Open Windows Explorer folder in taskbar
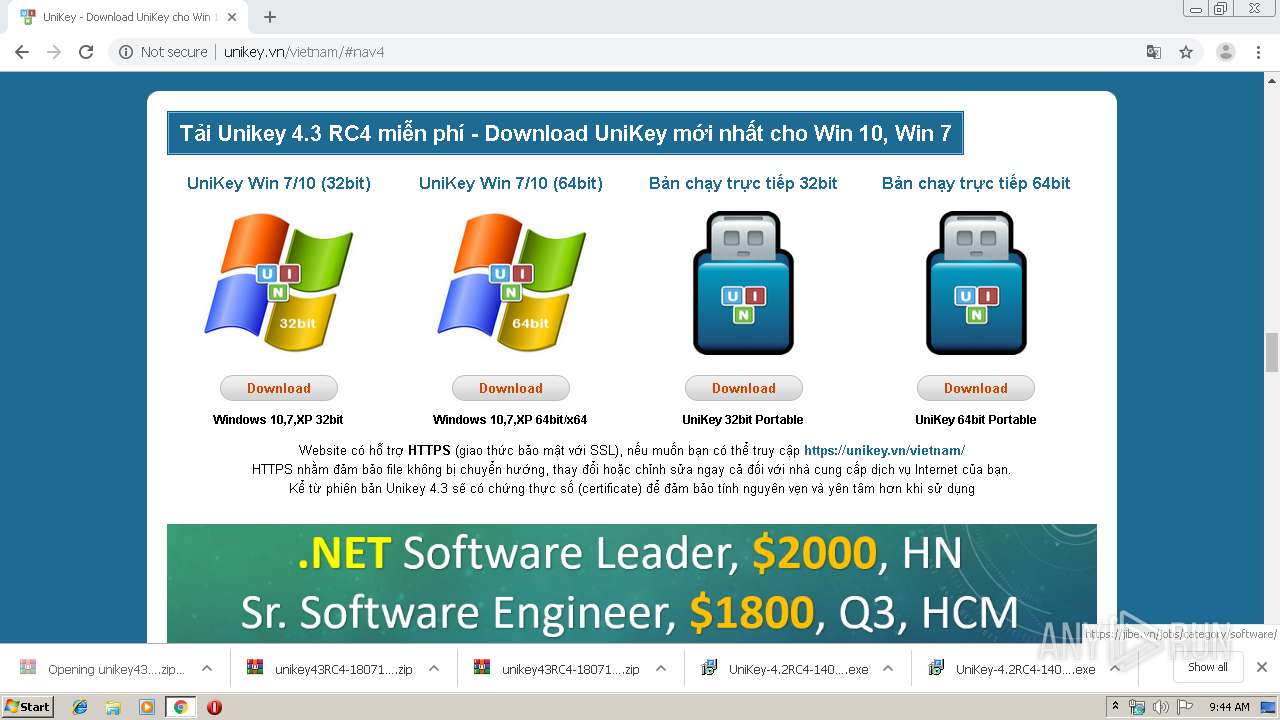 pos(113,707)
